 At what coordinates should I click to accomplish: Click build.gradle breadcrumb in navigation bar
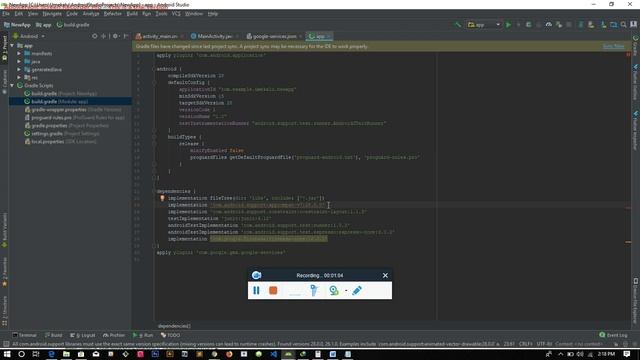coord(73,25)
